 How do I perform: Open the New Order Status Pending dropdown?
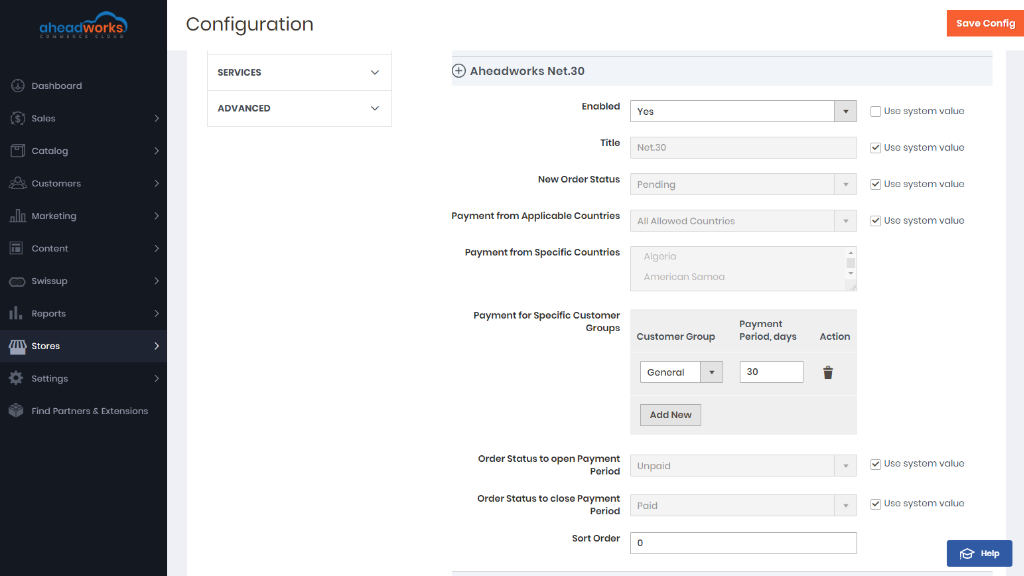(743, 184)
